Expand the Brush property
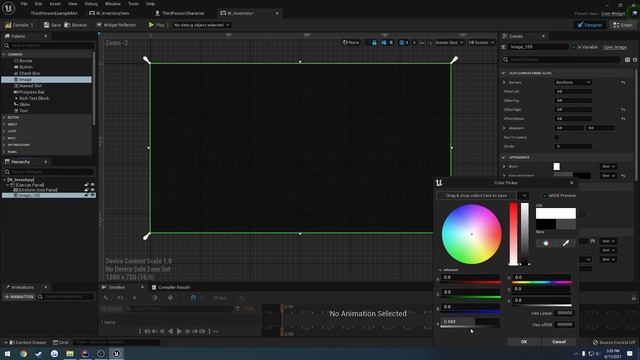 tap(504, 167)
